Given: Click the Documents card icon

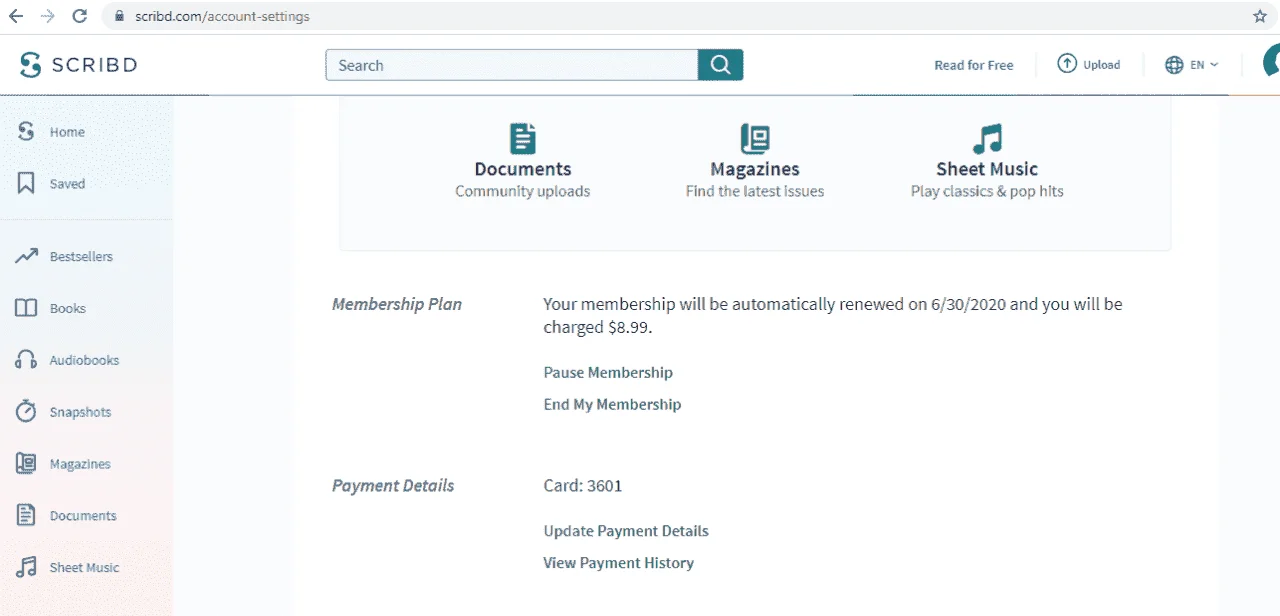Looking at the screenshot, I should point(522,138).
